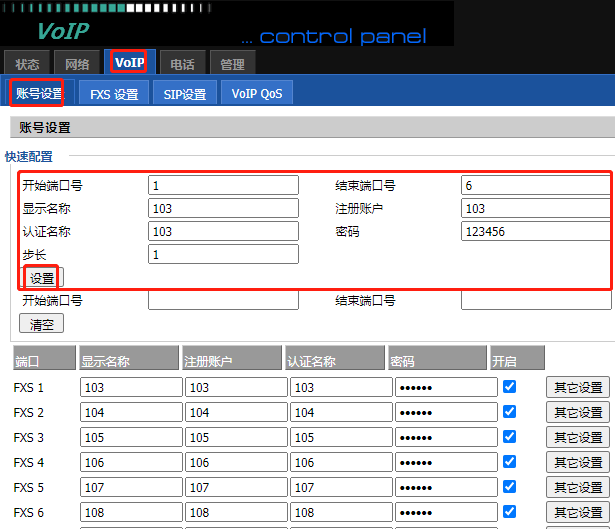This screenshot has width=615, height=529.
Task: Click the 开始端口号 field containing 1
Action: click(223, 186)
